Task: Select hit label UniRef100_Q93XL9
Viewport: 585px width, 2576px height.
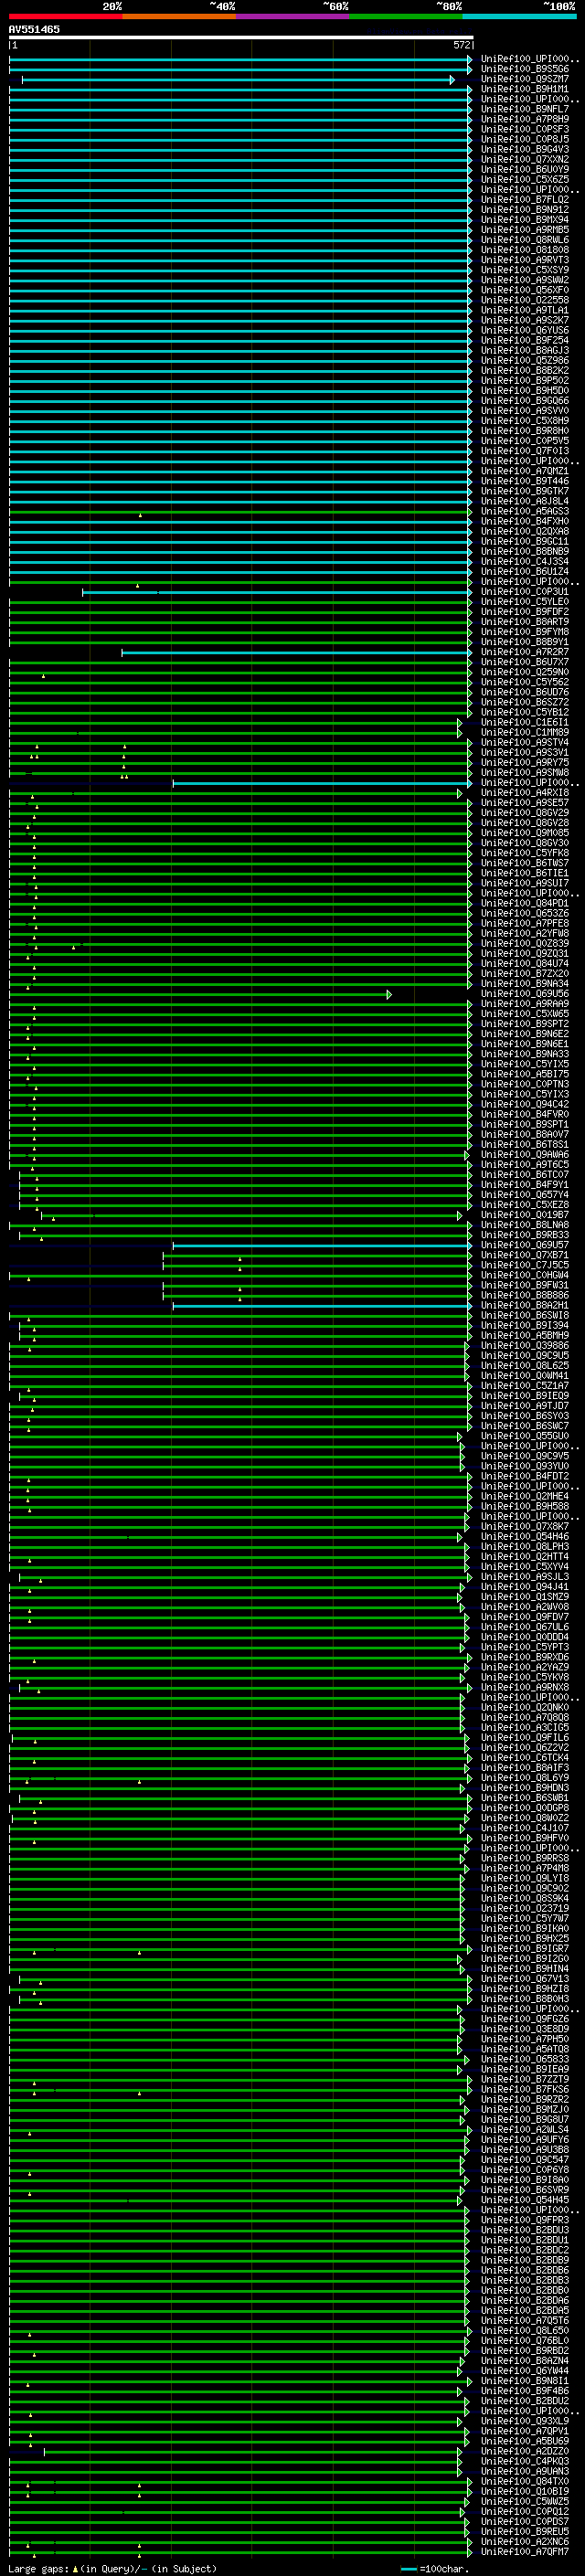Action: click(x=525, y=2421)
